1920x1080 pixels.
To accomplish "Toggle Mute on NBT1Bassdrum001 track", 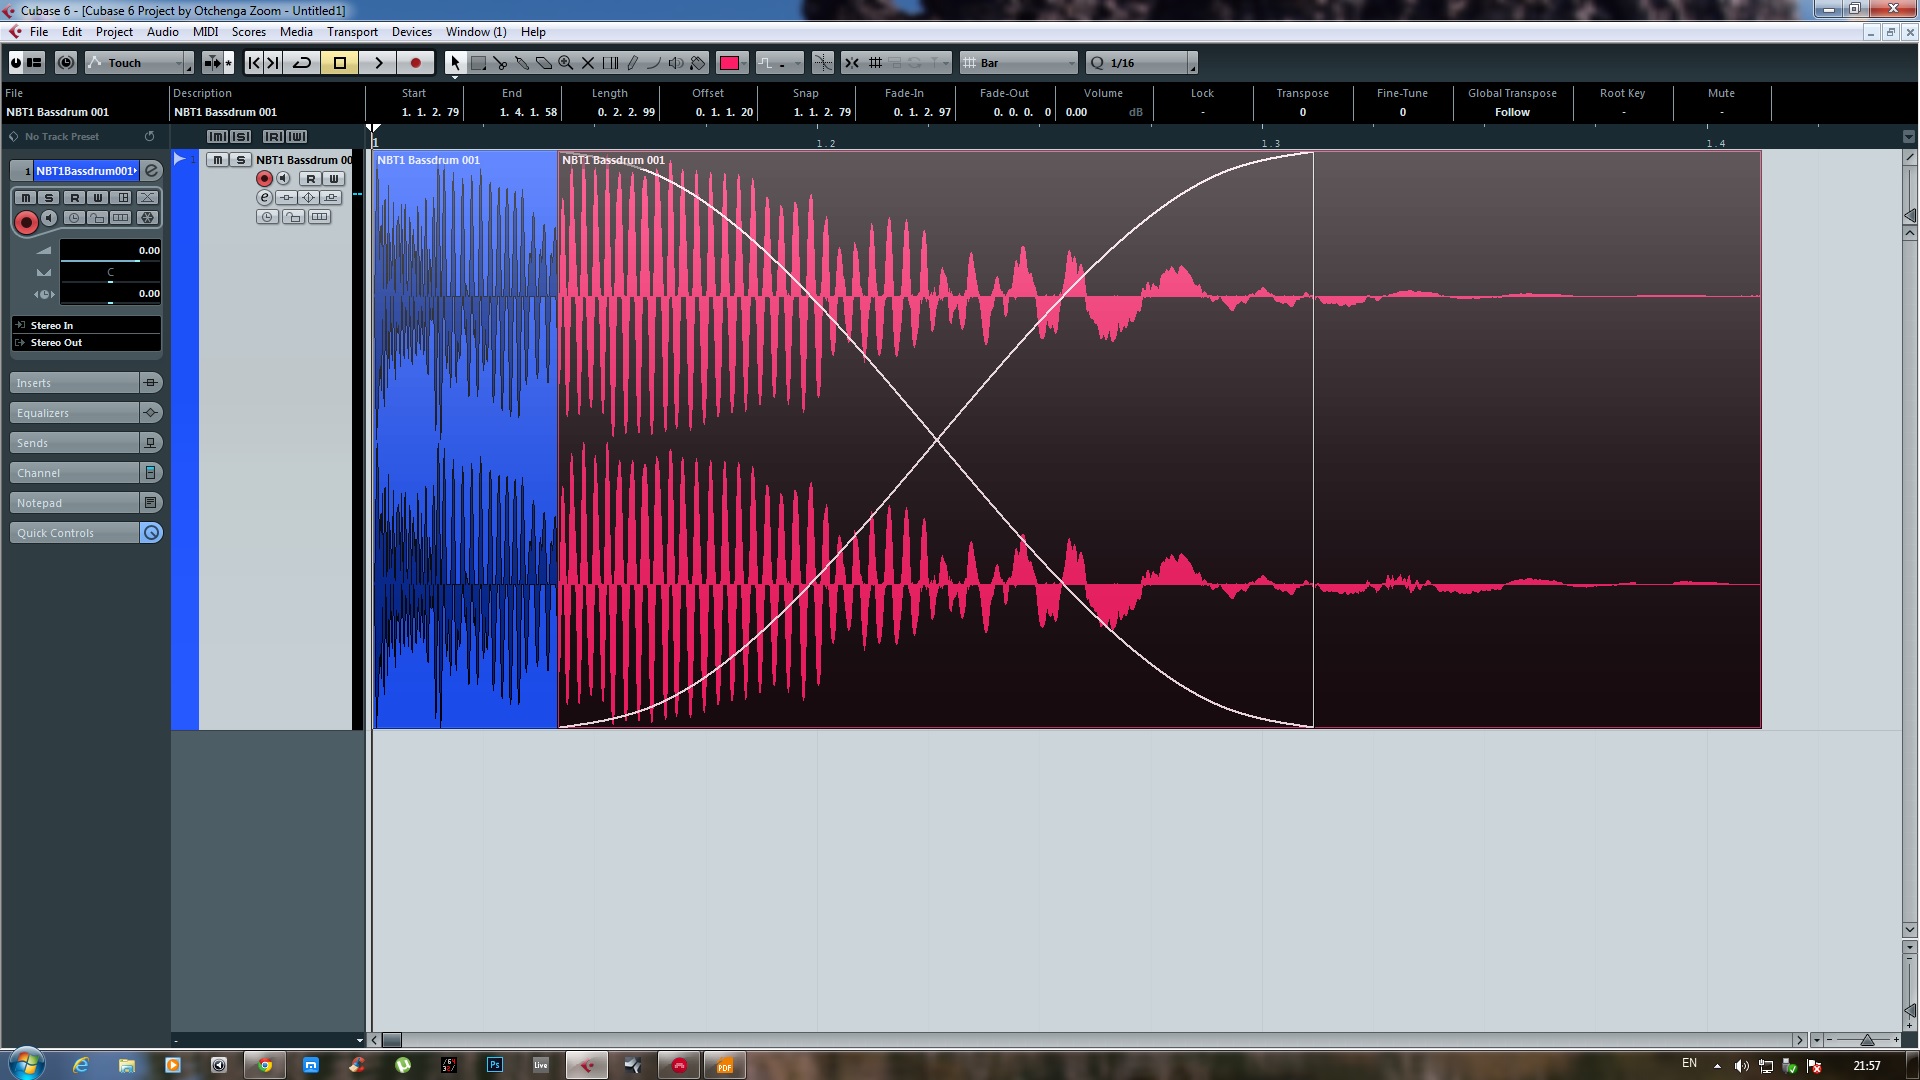I will (x=26, y=196).
